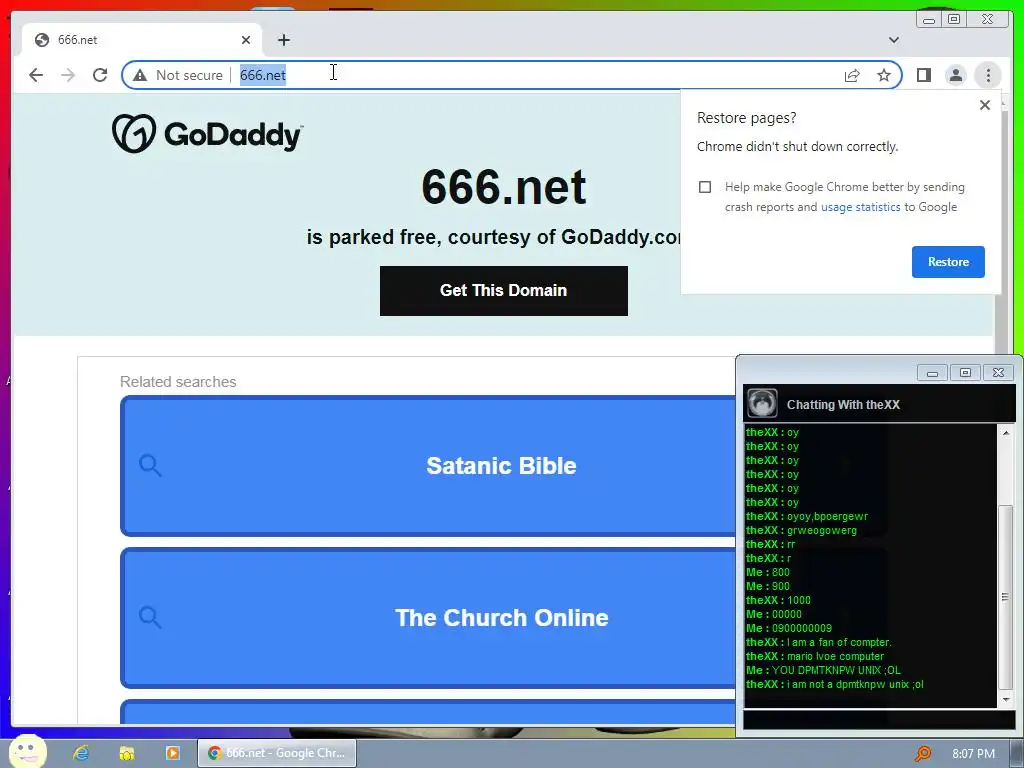1024x768 pixels.
Task: Expand the tab search chevron
Action: [893, 40]
